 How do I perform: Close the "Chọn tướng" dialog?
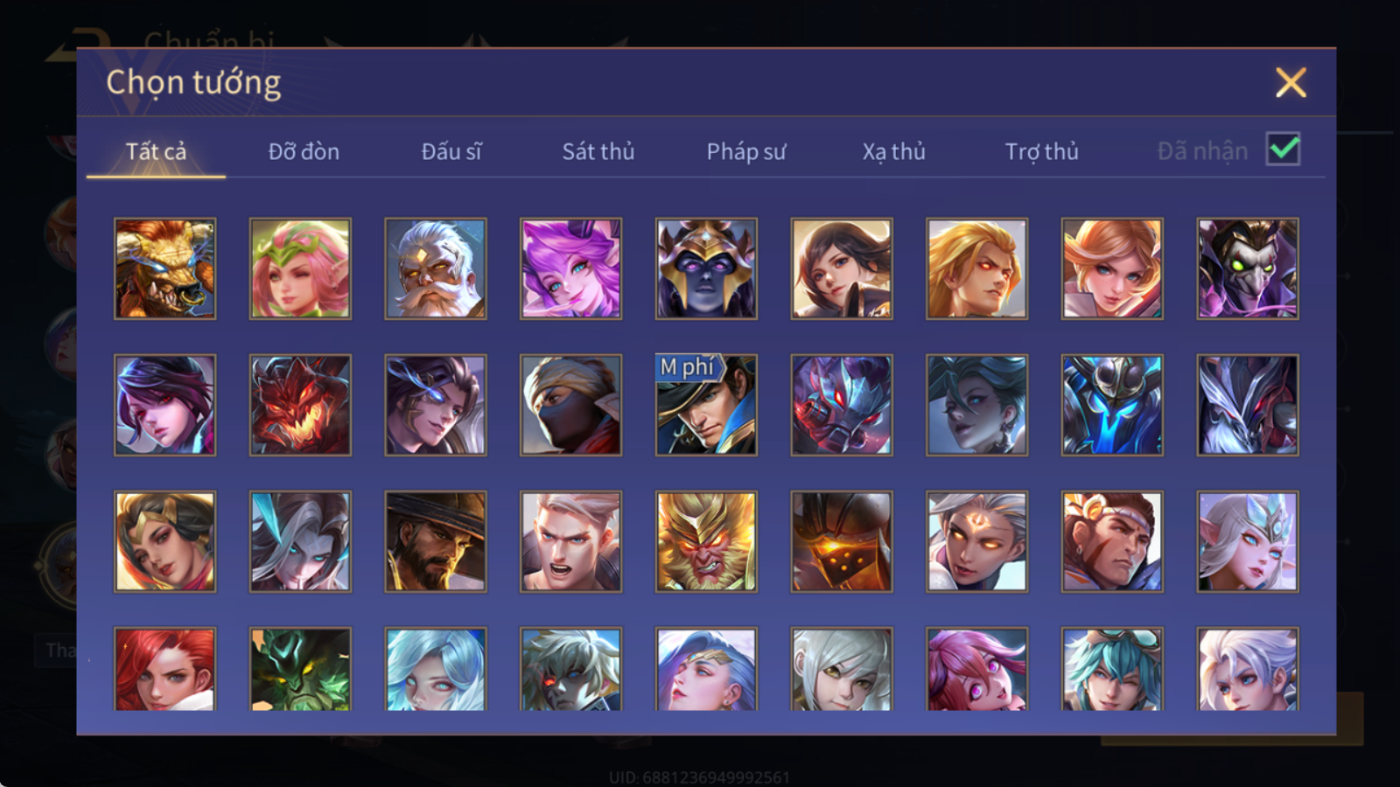1291,83
